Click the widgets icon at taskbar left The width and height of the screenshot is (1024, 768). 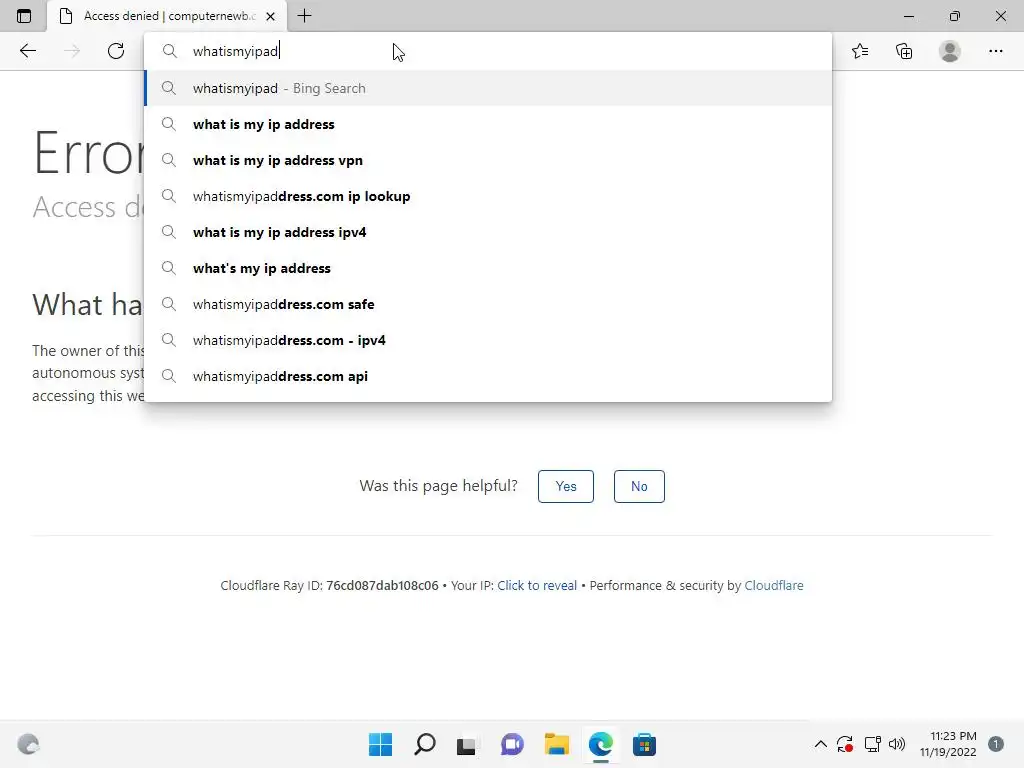(x=28, y=744)
